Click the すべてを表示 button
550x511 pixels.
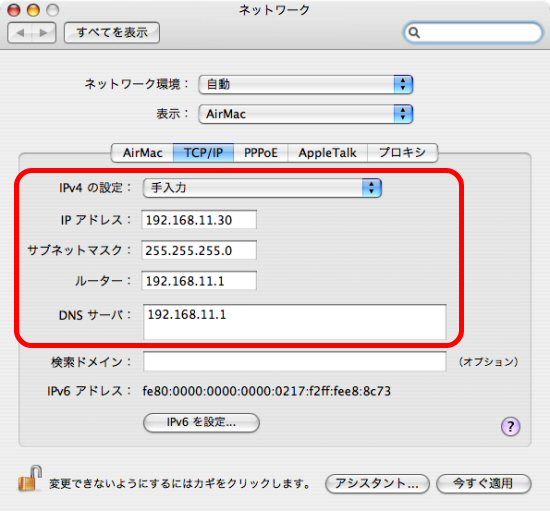coord(112,33)
